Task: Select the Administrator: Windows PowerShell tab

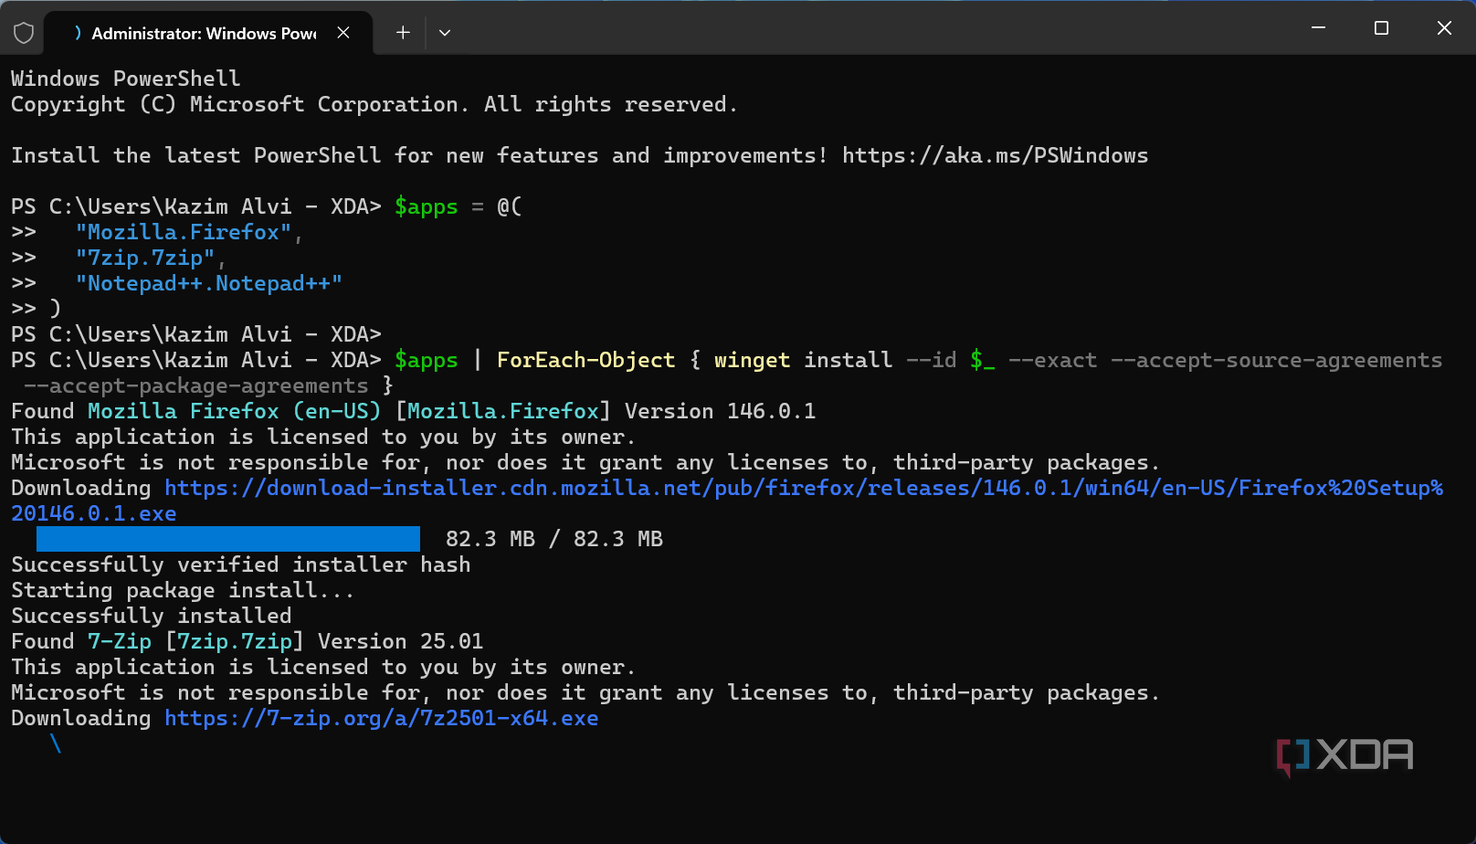Action: pos(210,33)
